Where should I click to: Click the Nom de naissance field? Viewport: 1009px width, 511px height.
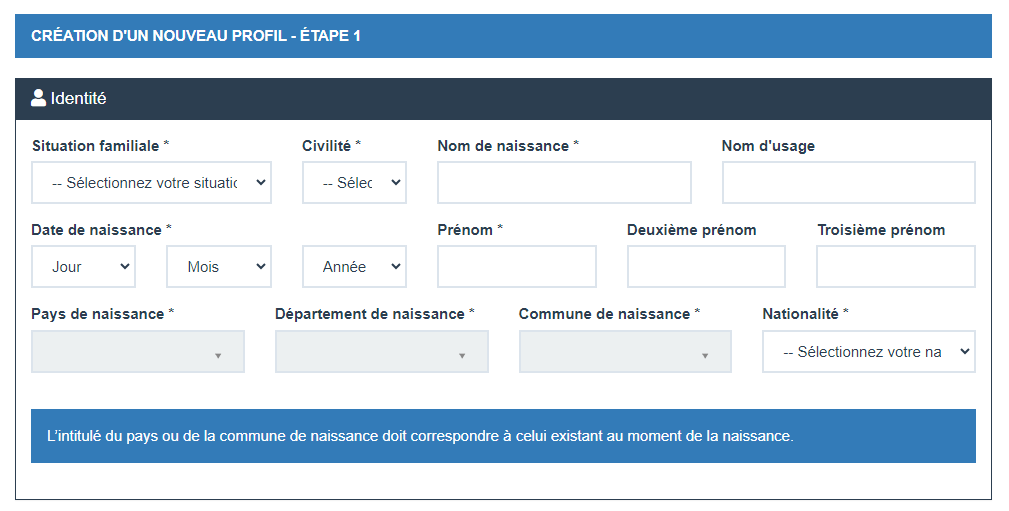[x=564, y=183]
